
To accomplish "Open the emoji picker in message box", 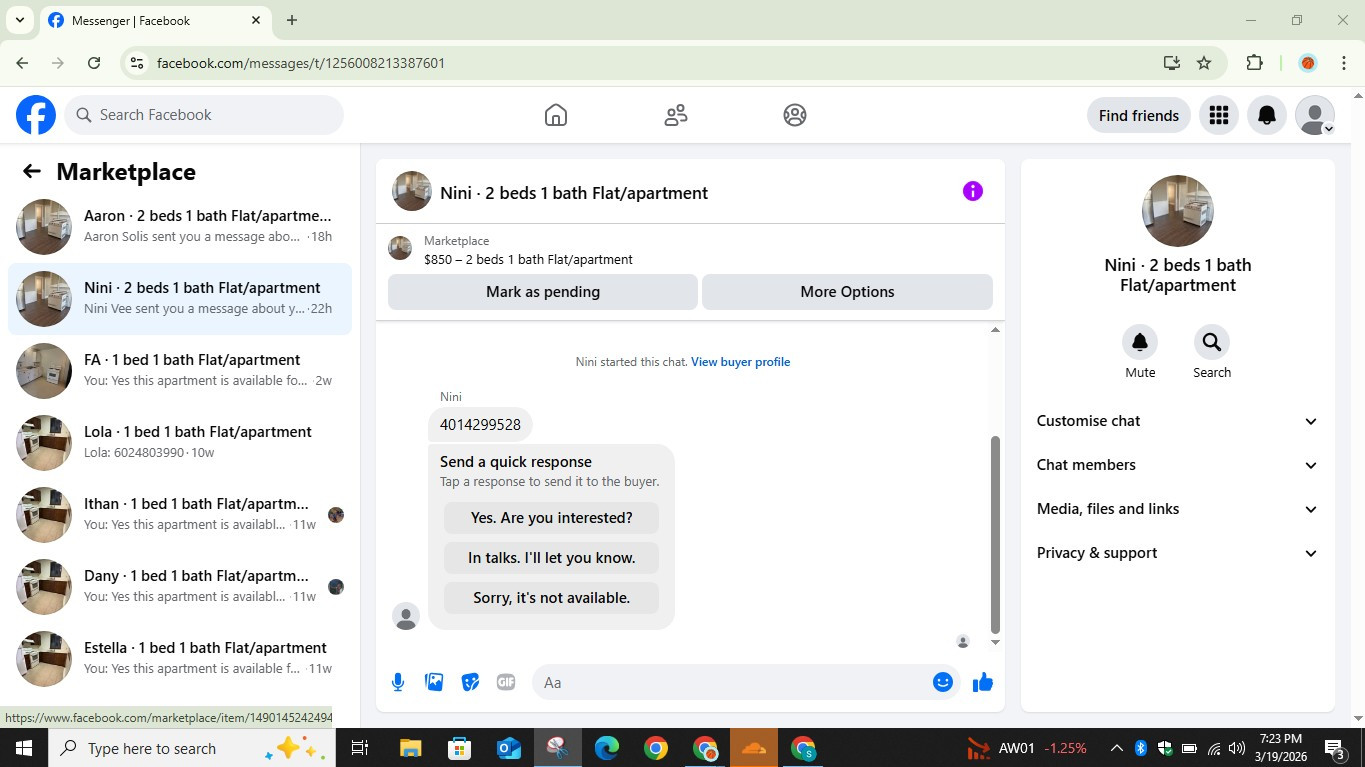I will [x=942, y=682].
